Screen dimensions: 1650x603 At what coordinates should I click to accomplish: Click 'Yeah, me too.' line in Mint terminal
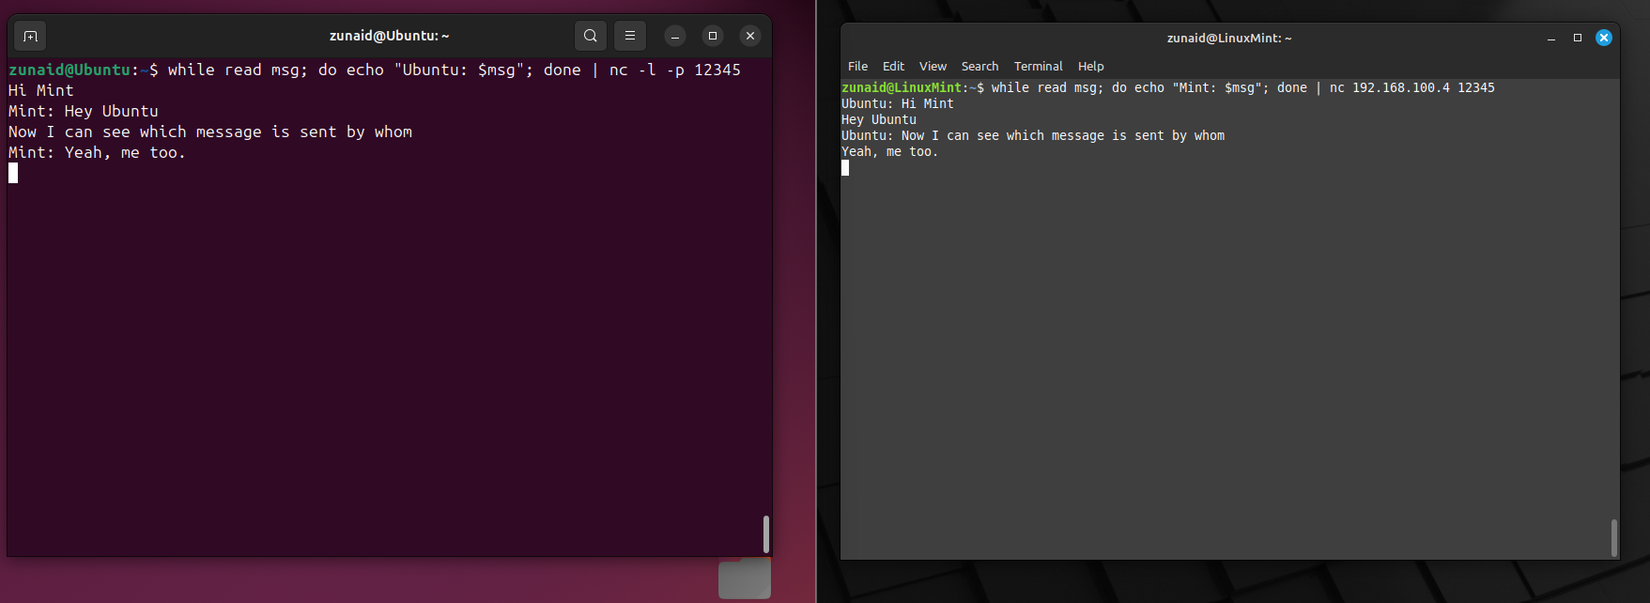pos(890,152)
